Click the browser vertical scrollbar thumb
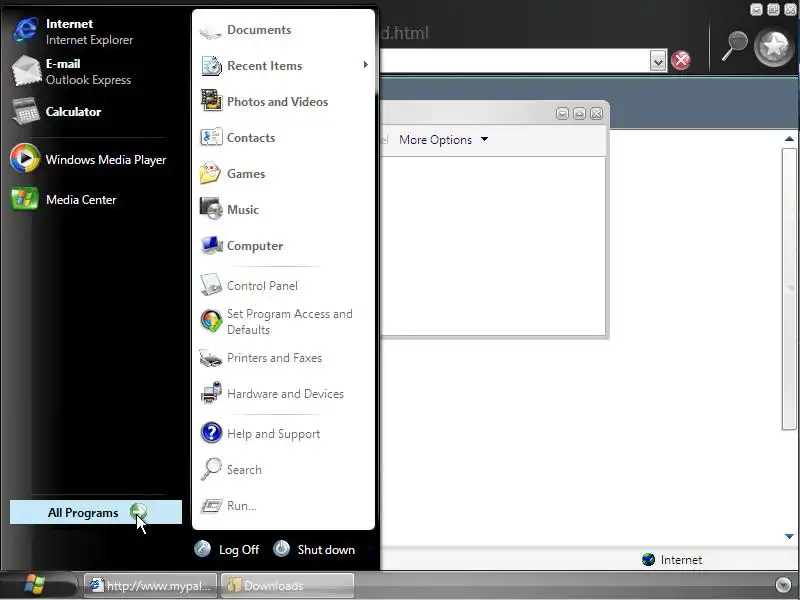Image resolution: width=800 pixels, height=600 pixels. pos(789,289)
